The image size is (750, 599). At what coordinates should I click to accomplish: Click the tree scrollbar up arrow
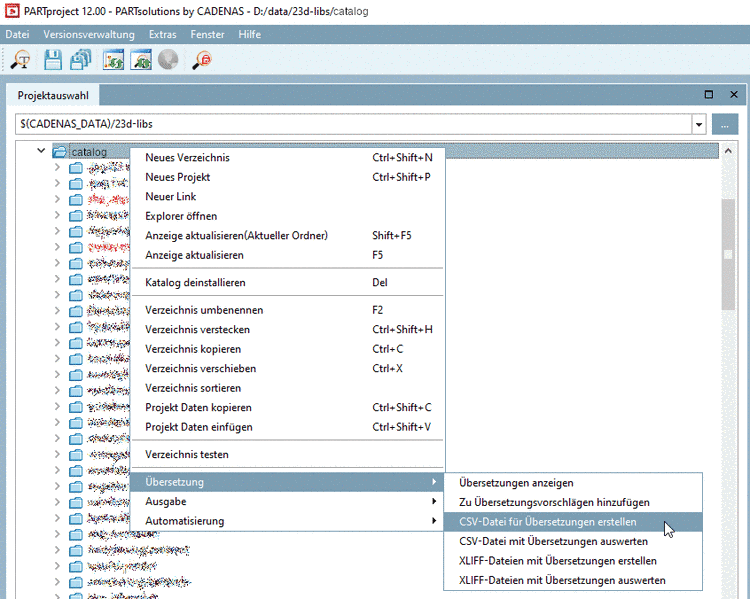(x=728, y=151)
